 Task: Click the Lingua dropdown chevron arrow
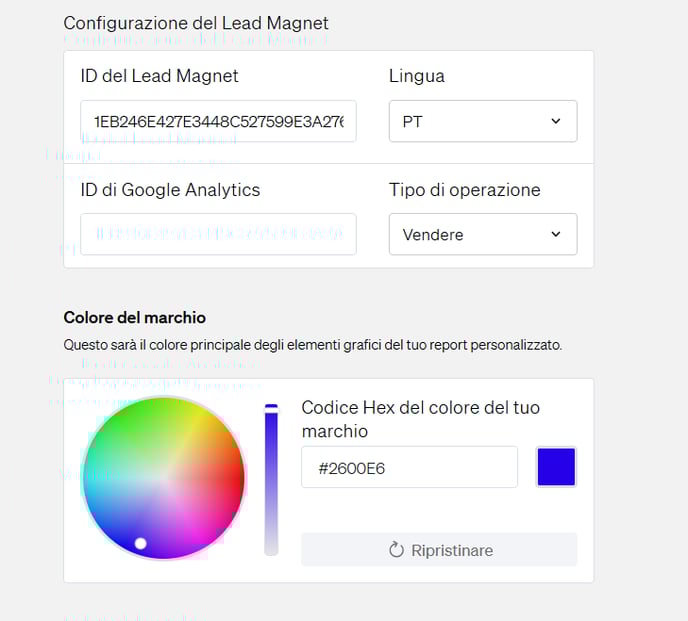tap(556, 121)
